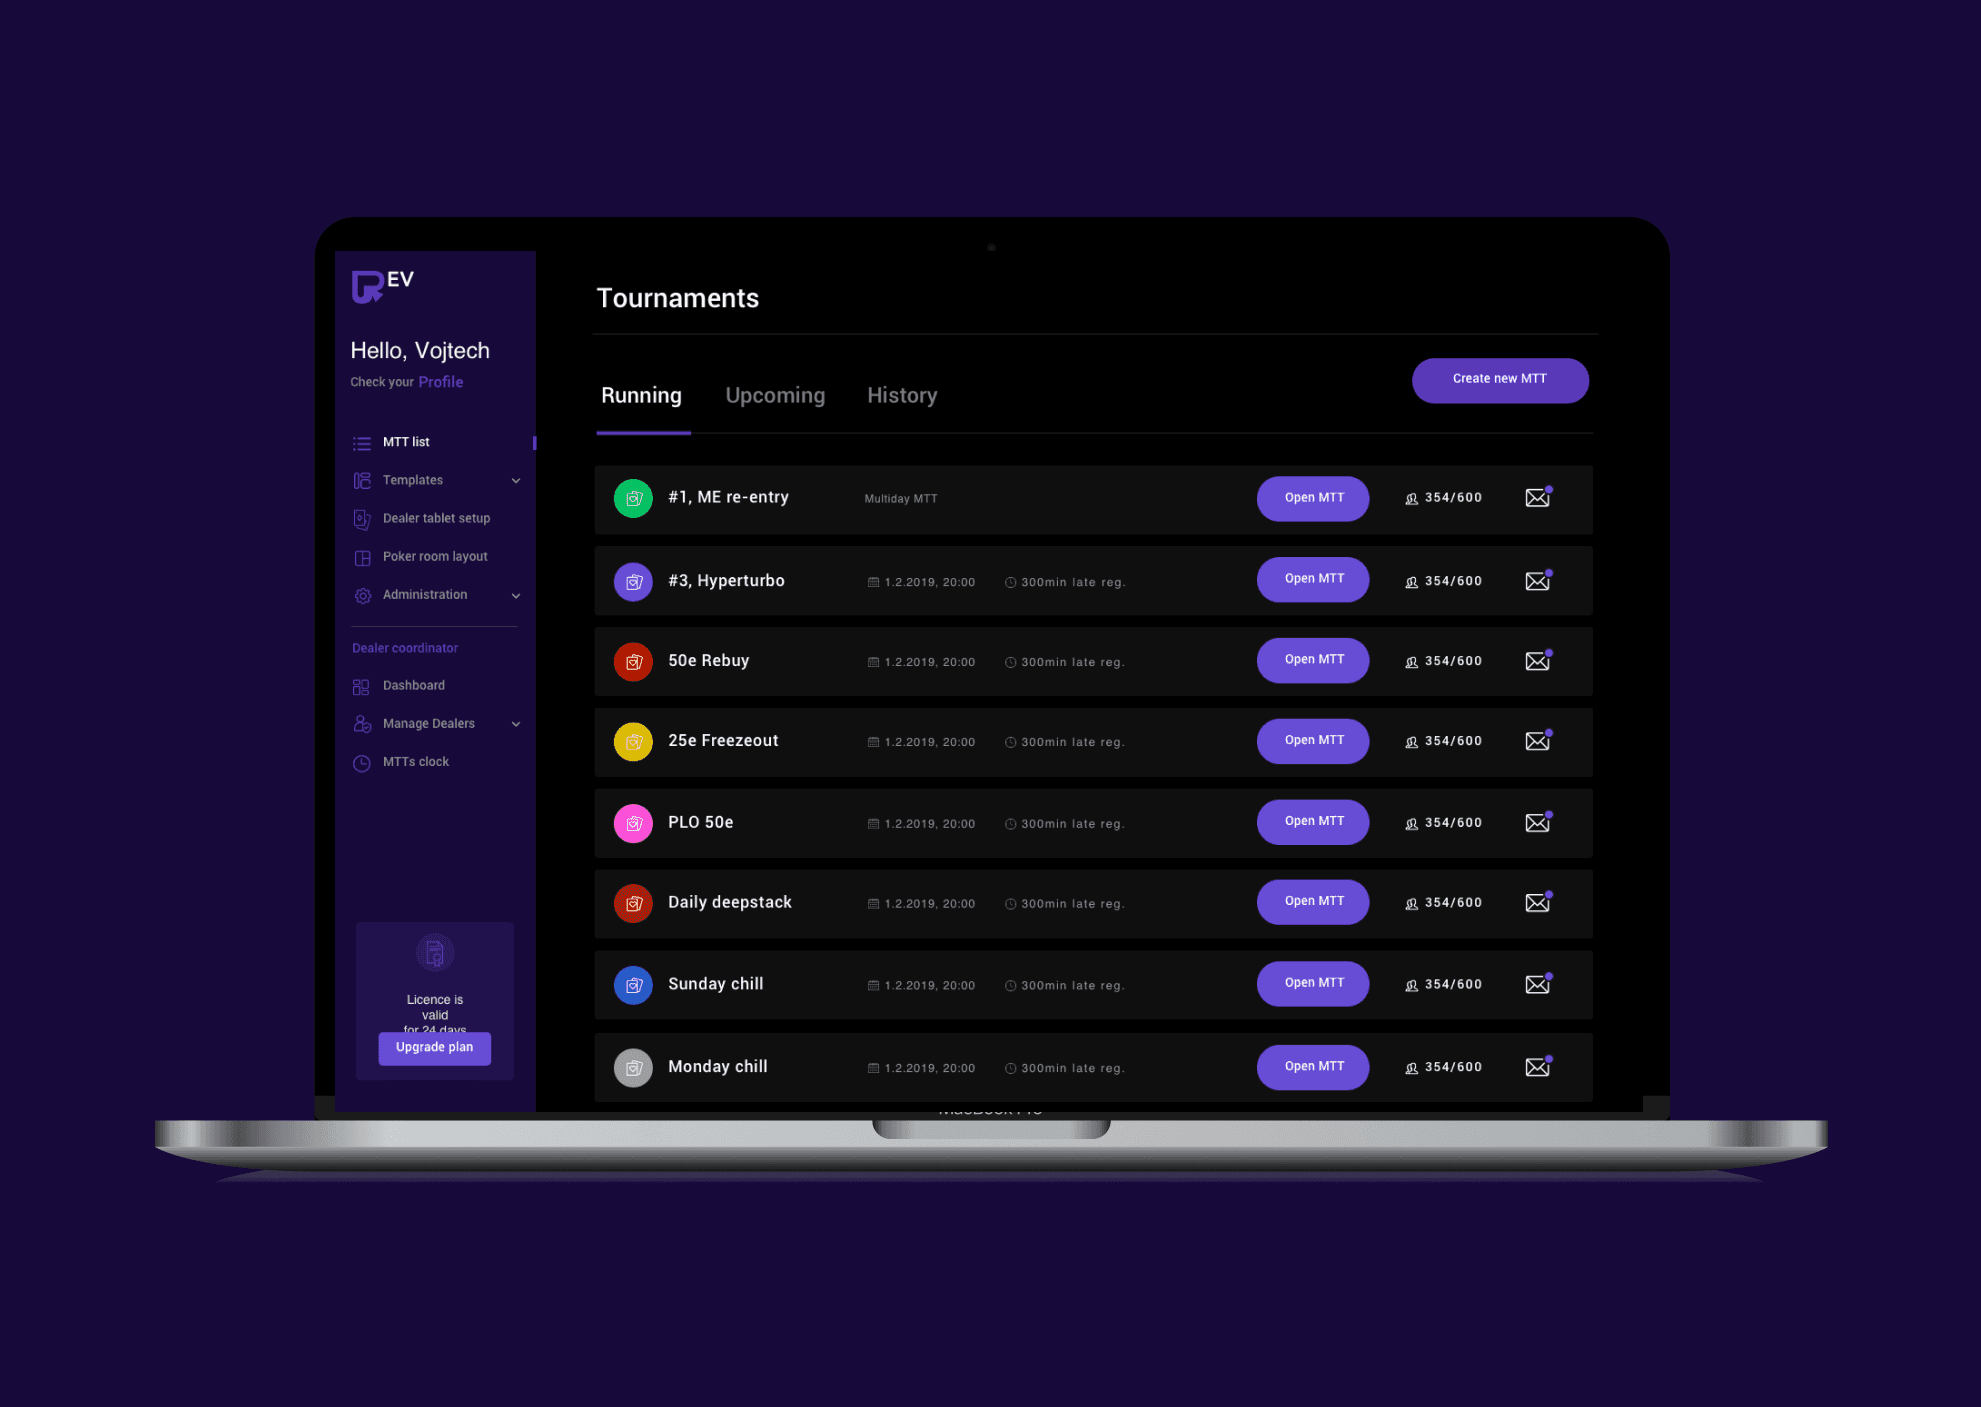The height and width of the screenshot is (1407, 1981).
Task: Switch to the Upcoming tournaments tab
Action: pos(774,396)
